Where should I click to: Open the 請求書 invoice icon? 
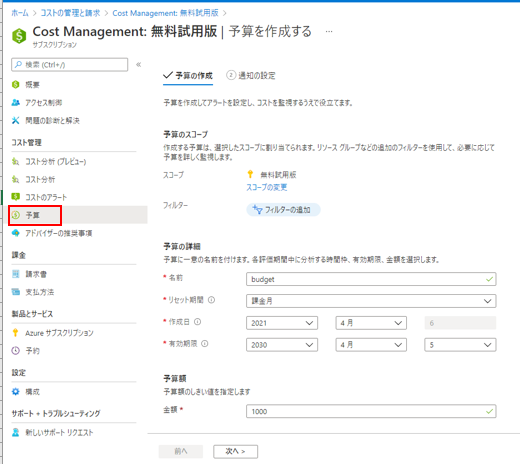[16, 274]
